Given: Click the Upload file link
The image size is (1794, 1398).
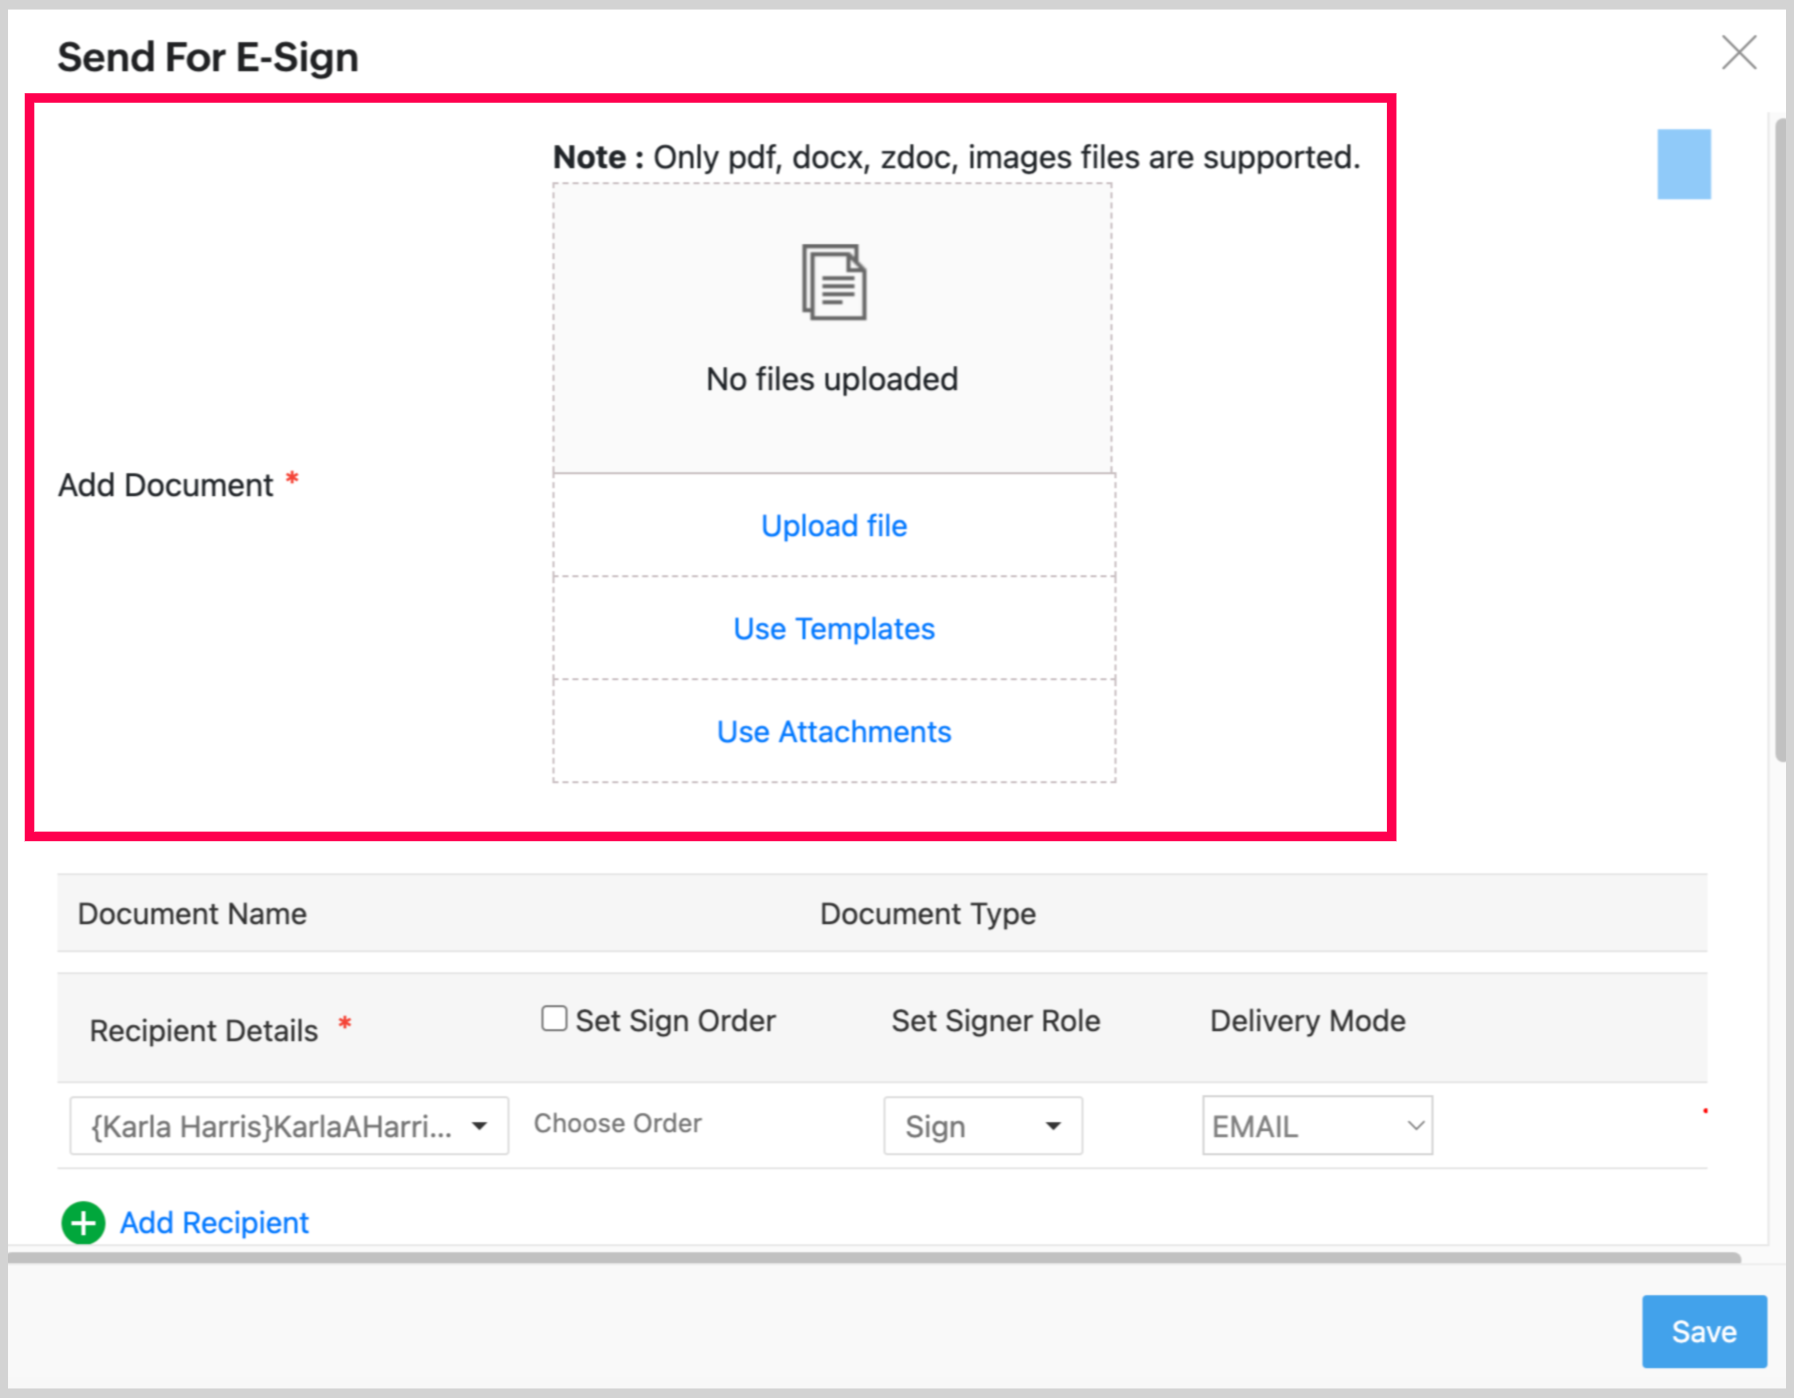Looking at the screenshot, I should pos(833,526).
